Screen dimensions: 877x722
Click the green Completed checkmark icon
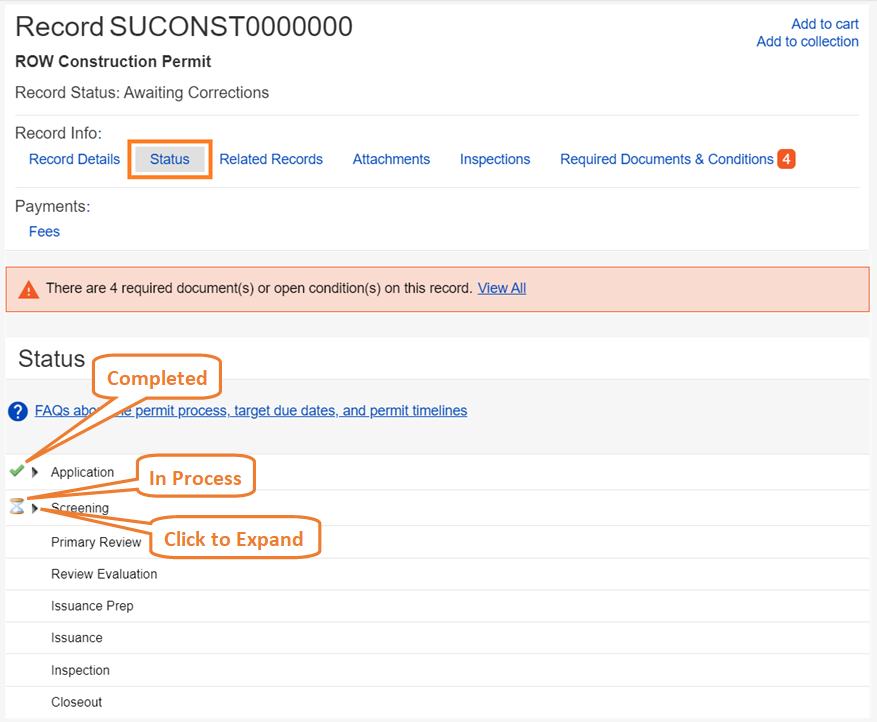click(16, 471)
